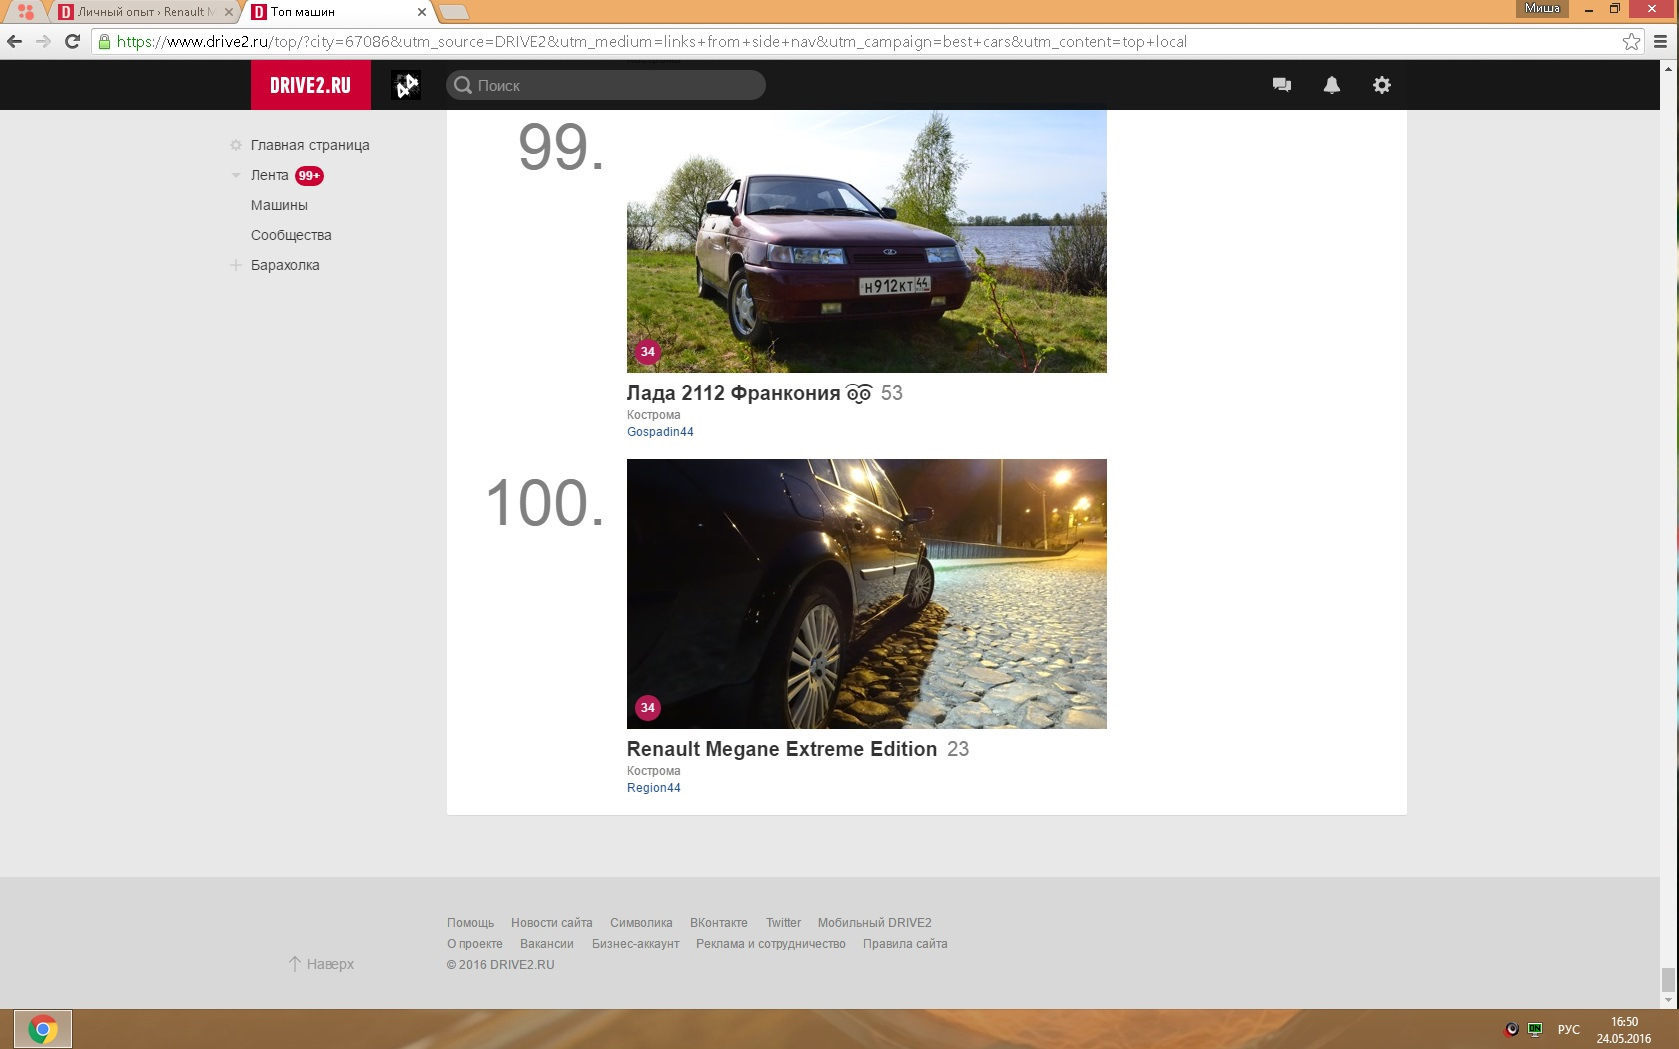The image size is (1679, 1049).
Task: Click the scrollbar up arrow
Action: [x=1667, y=68]
